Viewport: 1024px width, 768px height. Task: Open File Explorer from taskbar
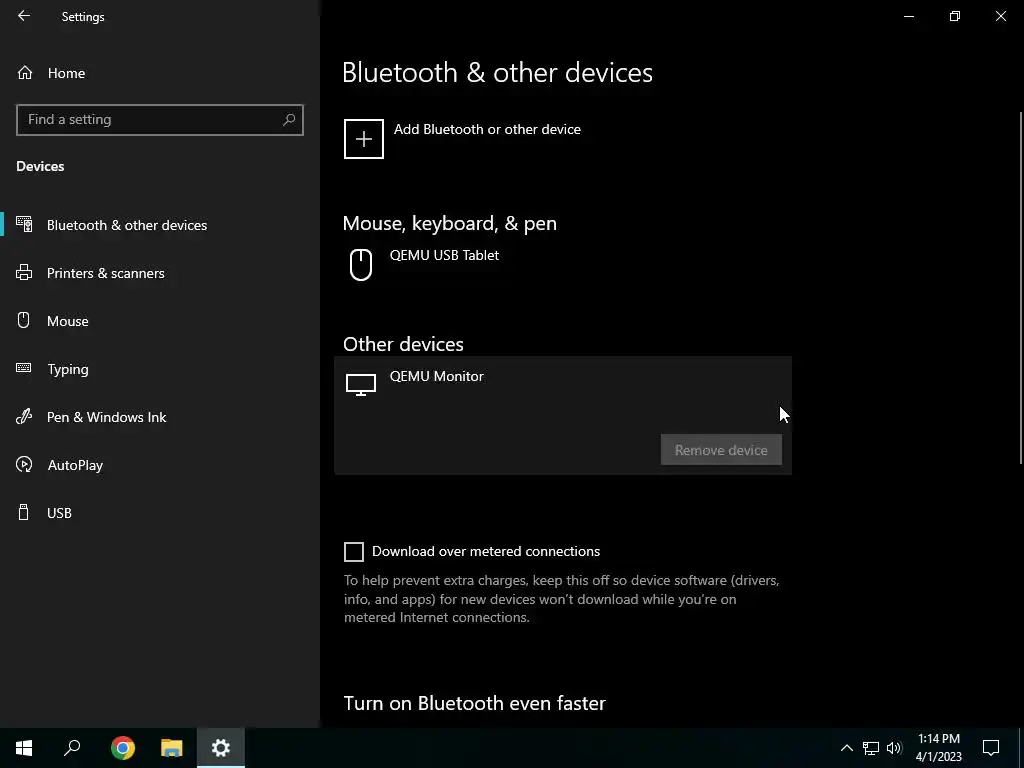(172, 748)
